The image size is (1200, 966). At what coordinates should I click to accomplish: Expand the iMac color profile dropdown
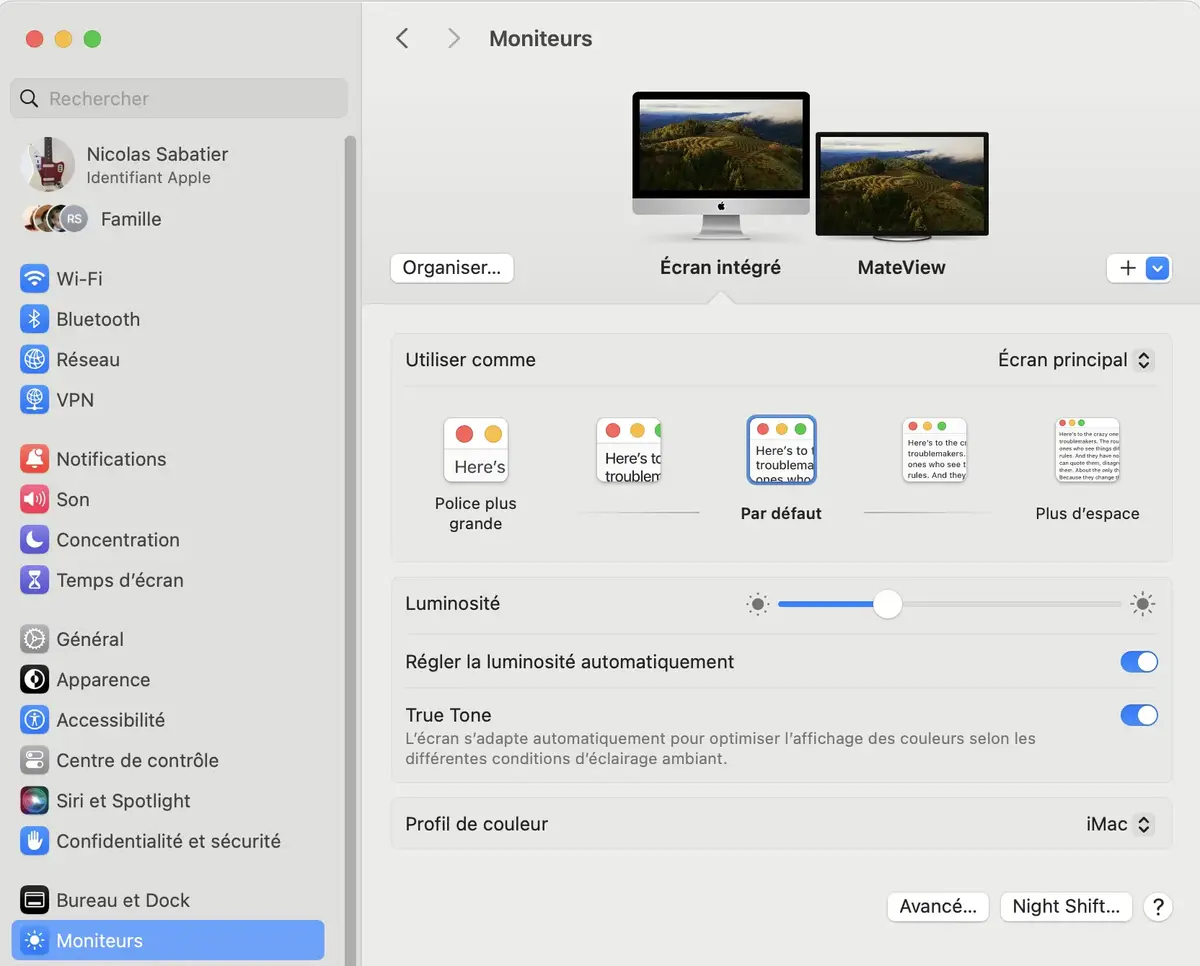point(1119,824)
